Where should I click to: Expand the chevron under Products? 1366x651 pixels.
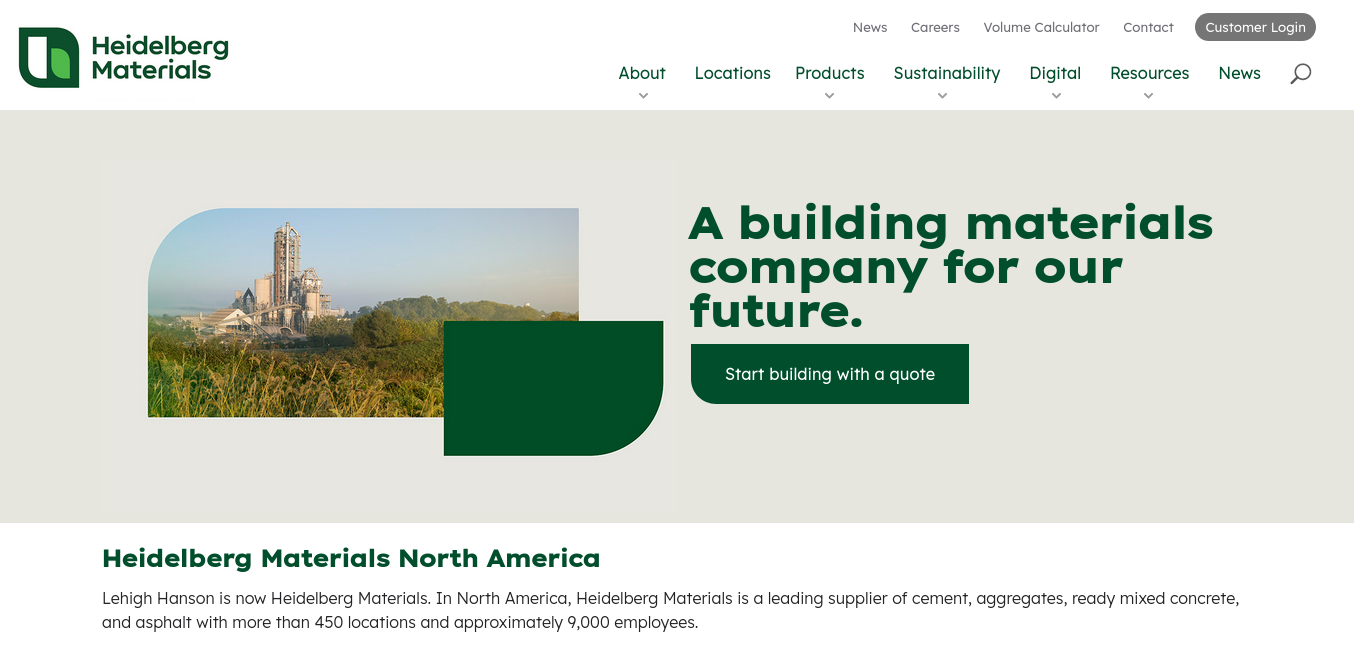(x=829, y=96)
